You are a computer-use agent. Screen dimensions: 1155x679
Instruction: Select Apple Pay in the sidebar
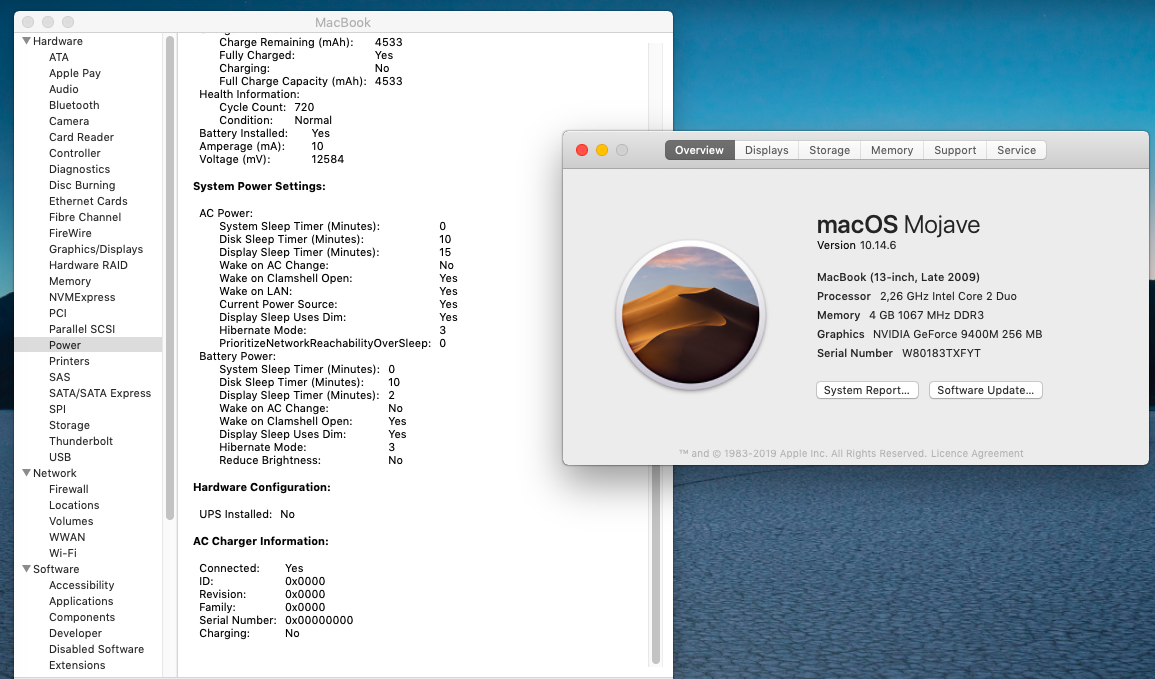click(75, 73)
